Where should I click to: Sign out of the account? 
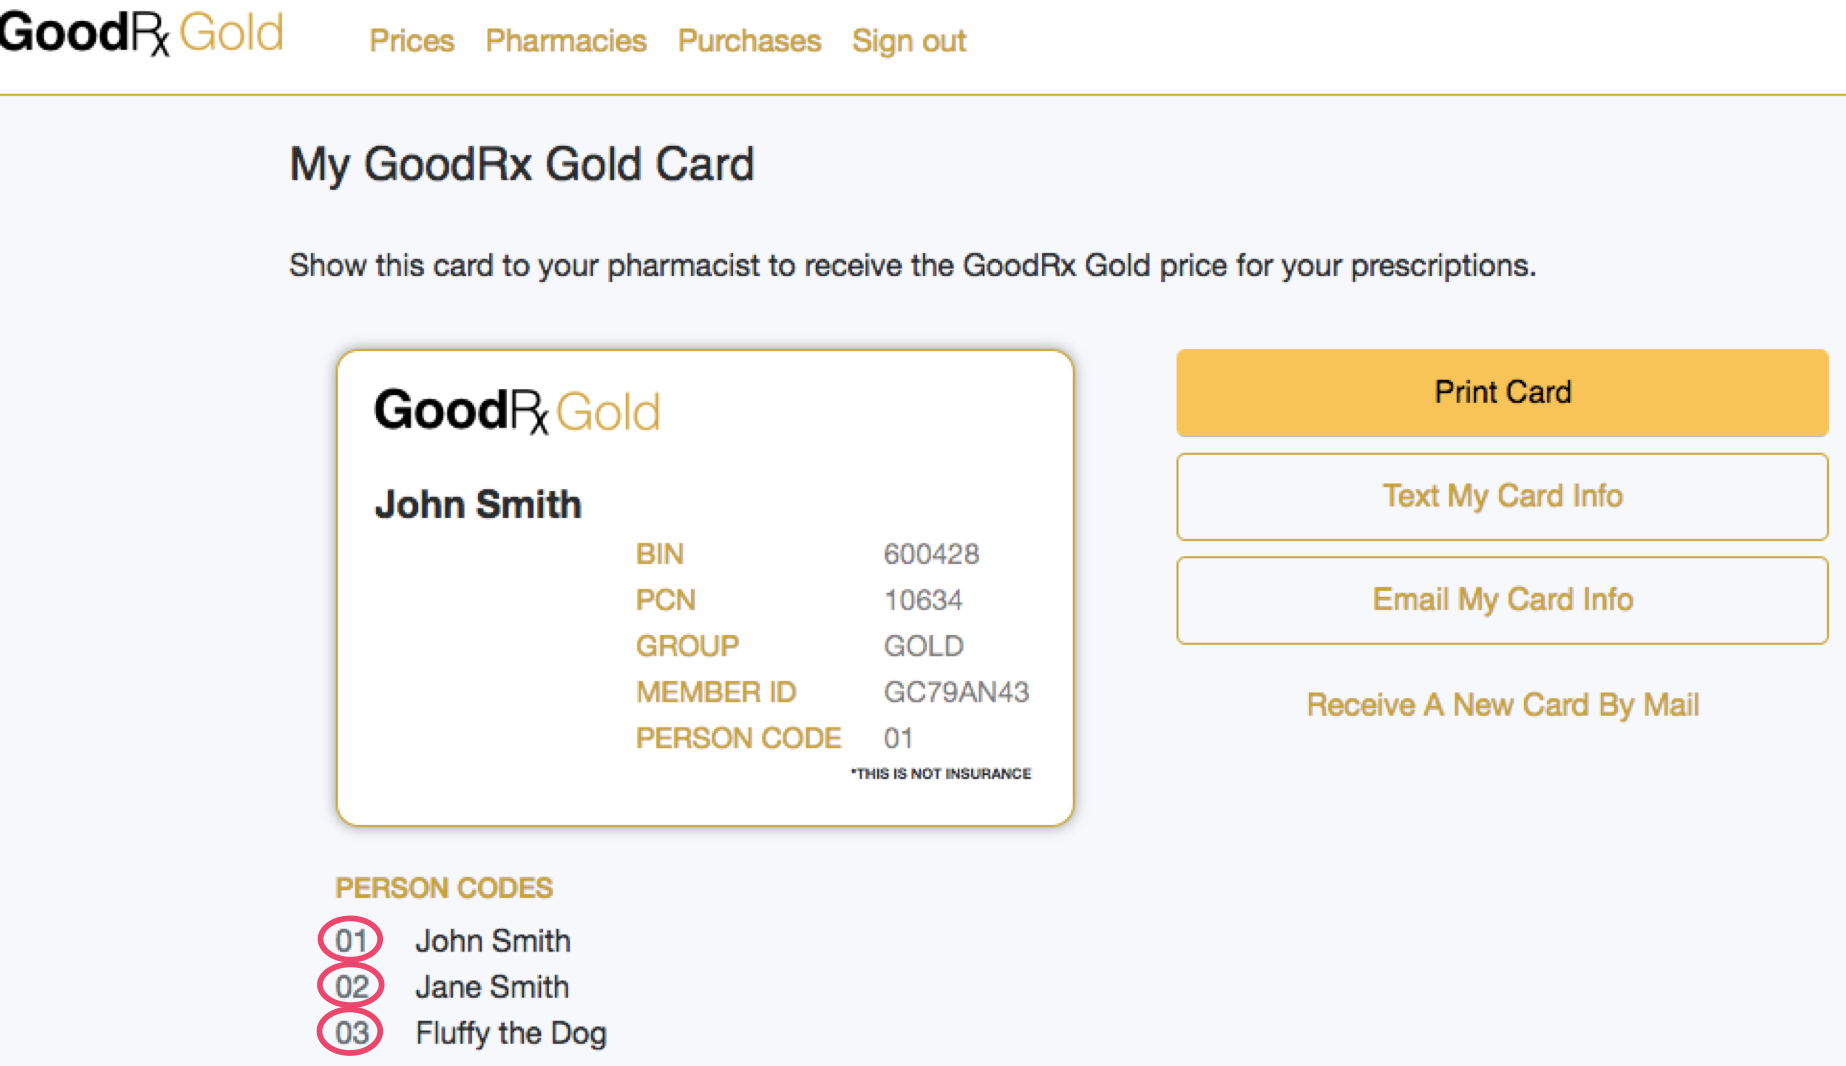click(909, 41)
